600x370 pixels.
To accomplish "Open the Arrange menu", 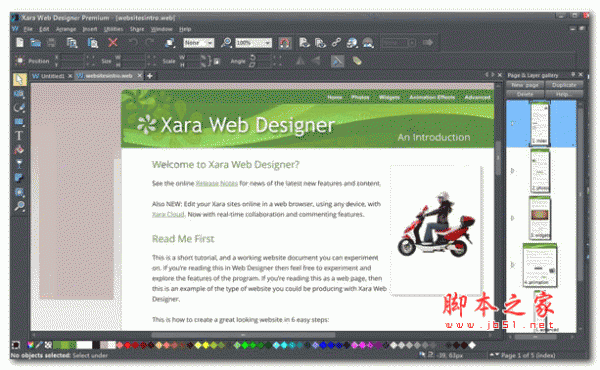I will [66, 29].
